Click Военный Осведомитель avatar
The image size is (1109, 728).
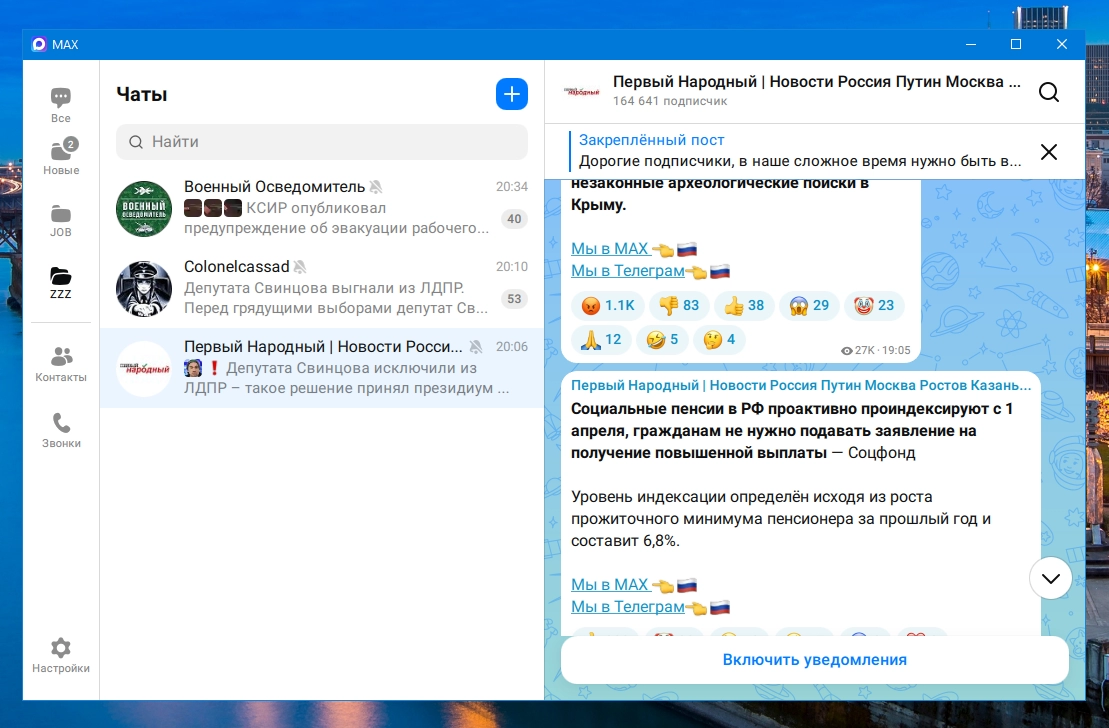(x=144, y=209)
